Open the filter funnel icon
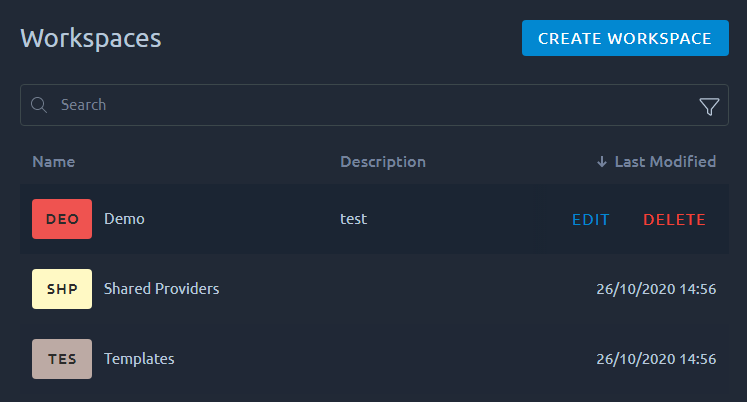Viewport: 747px width, 402px height. [709, 106]
